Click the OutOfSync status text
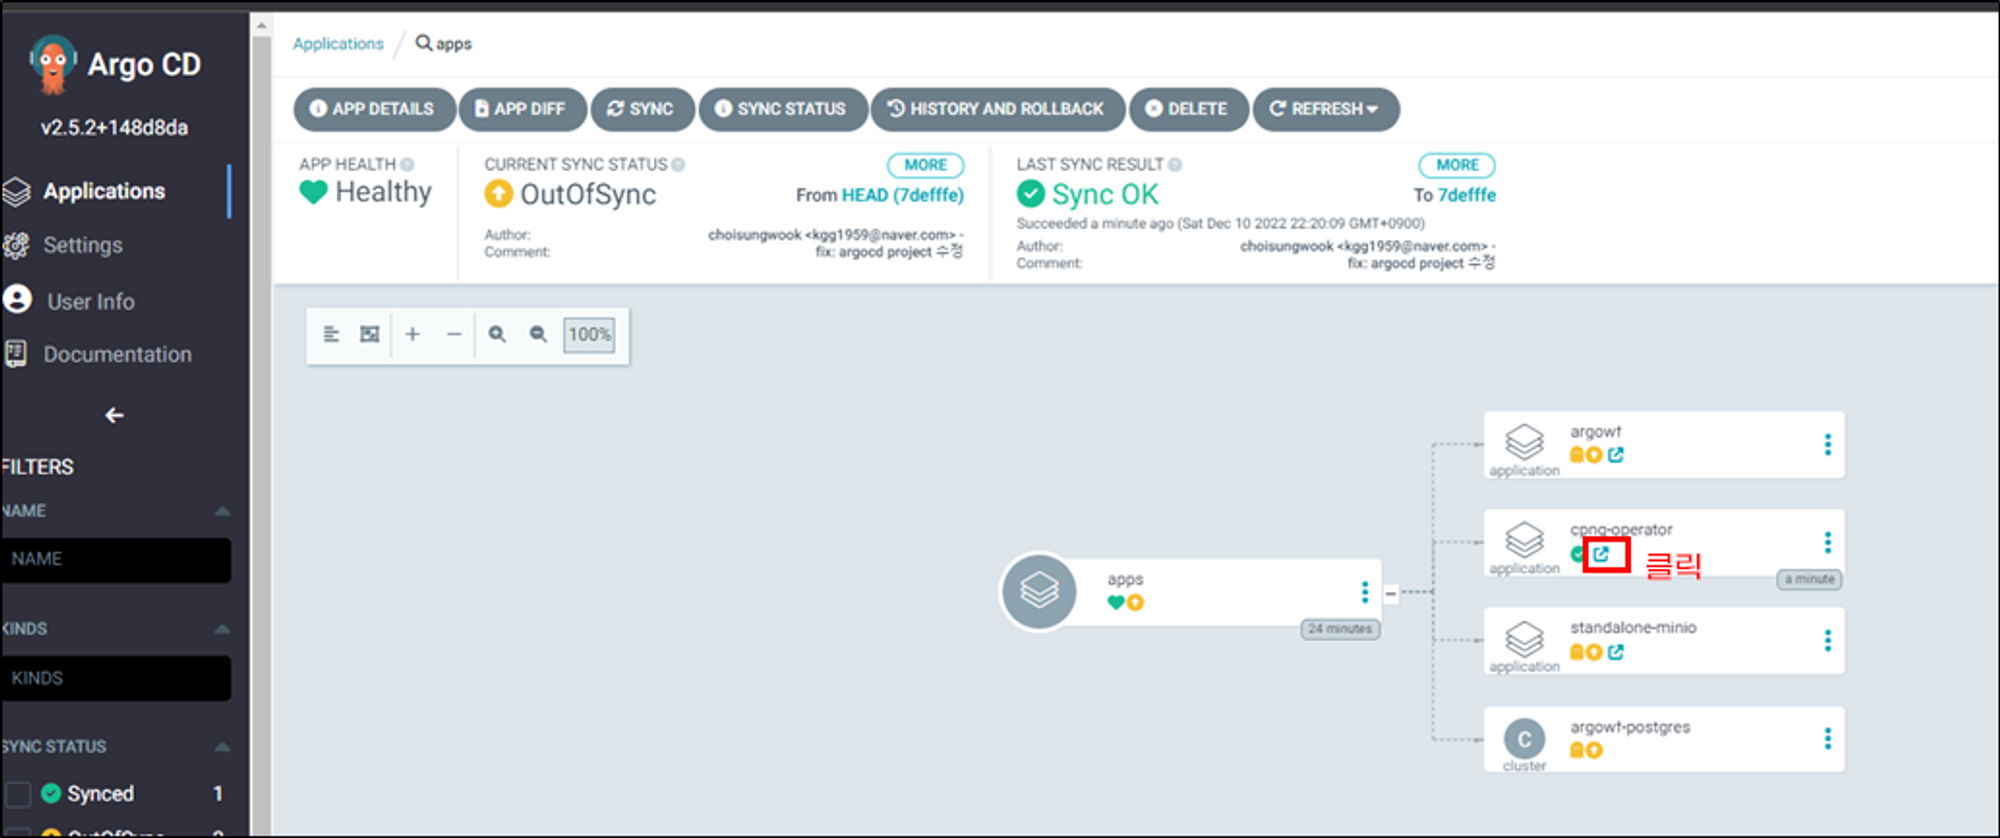This screenshot has width=2000, height=838. (x=588, y=194)
